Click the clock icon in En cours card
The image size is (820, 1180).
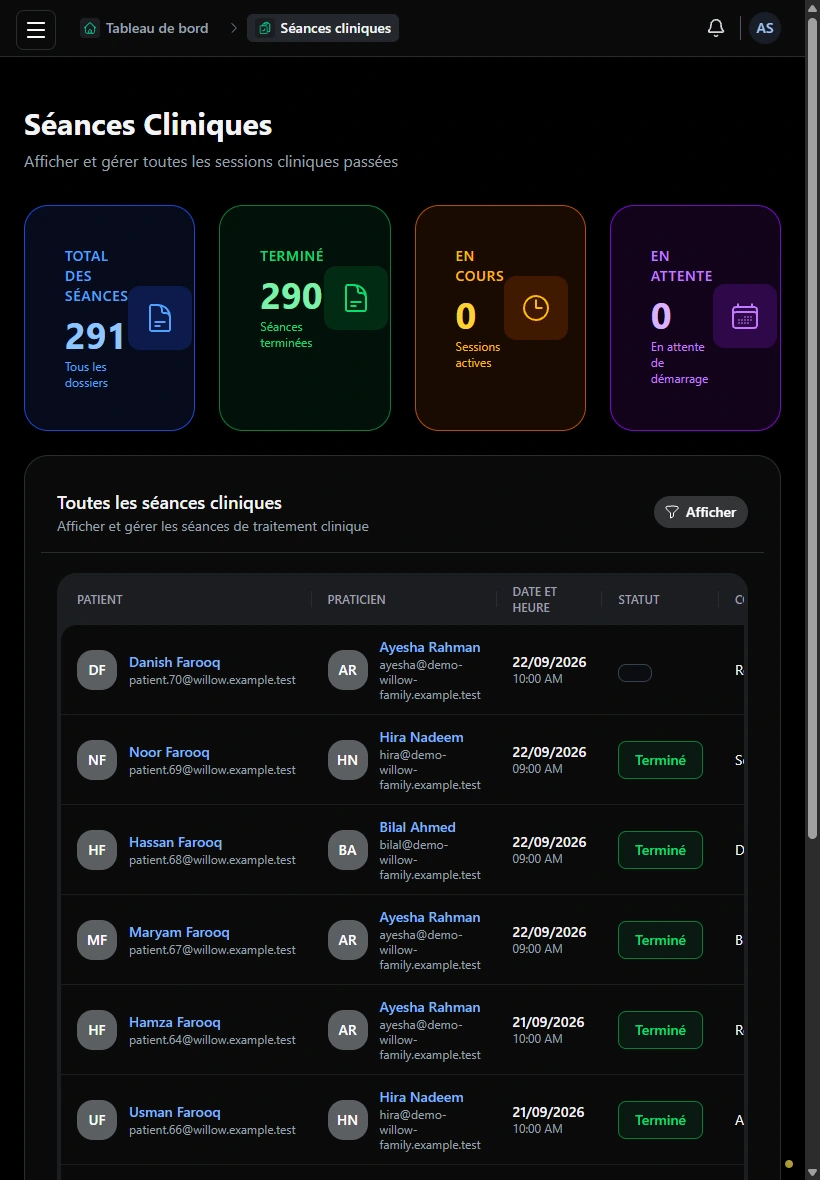tap(536, 308)
